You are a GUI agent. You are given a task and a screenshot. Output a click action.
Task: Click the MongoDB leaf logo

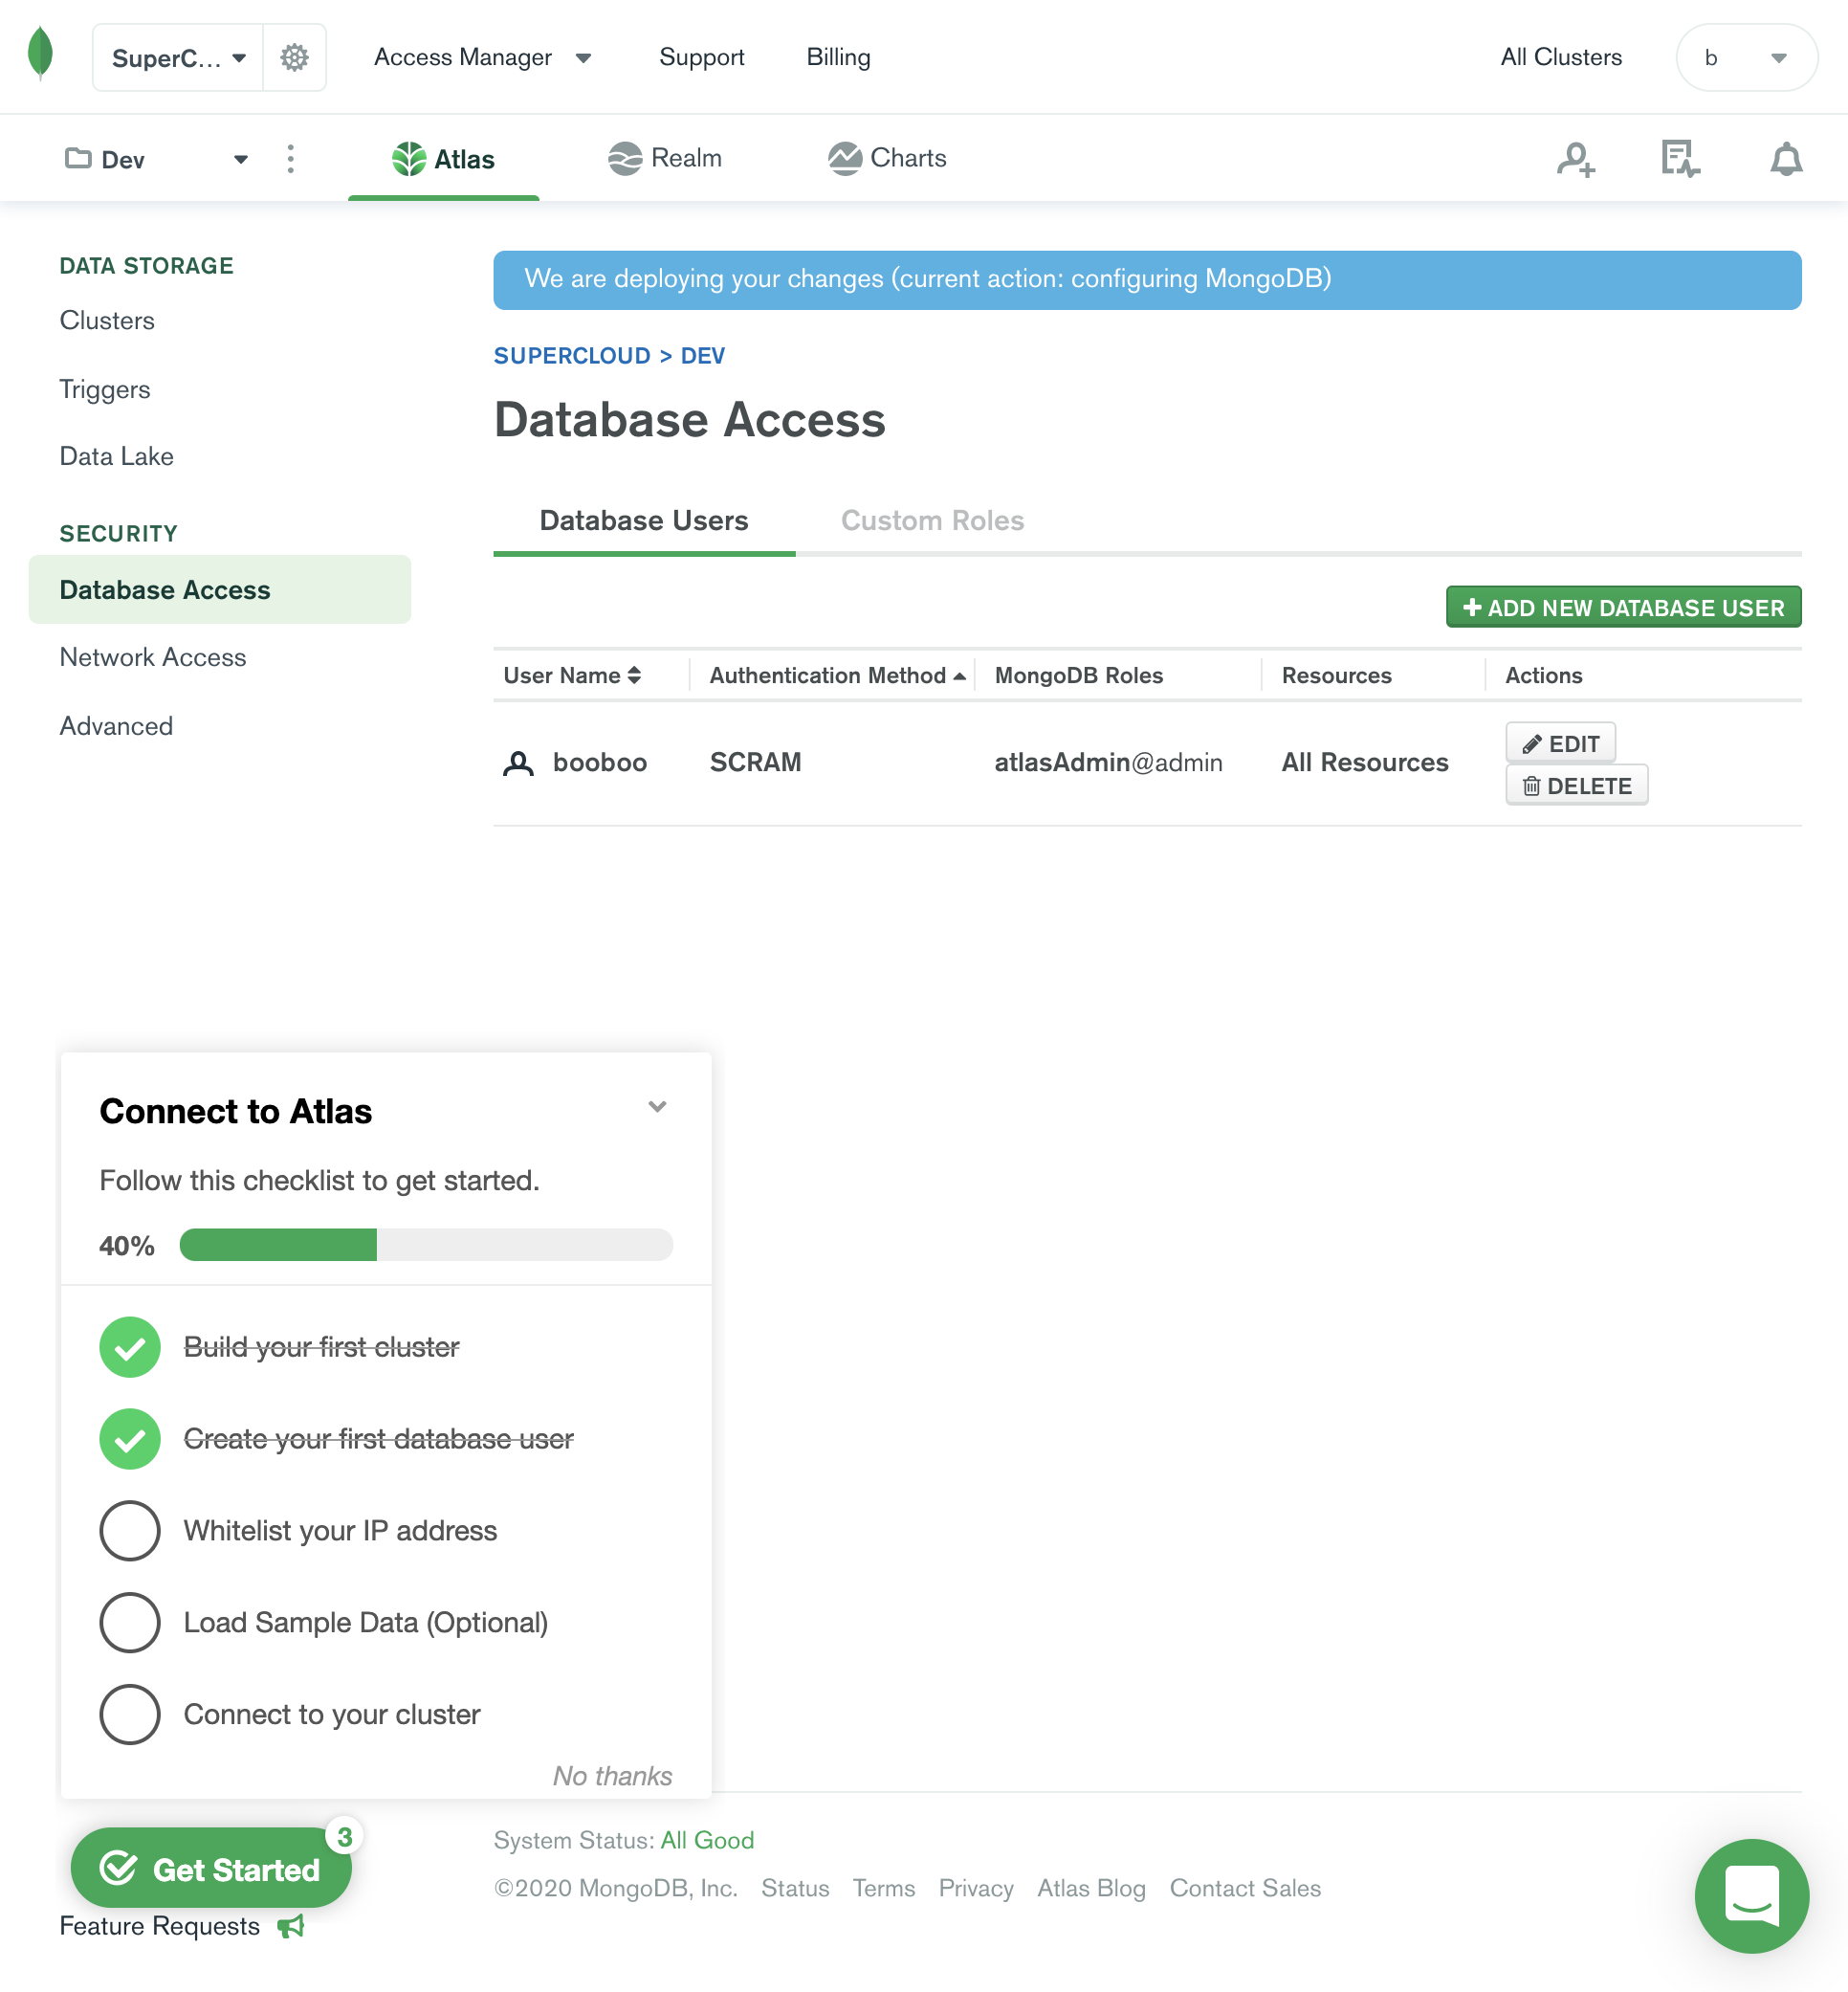pyautogui.click(x=40, y=54)
